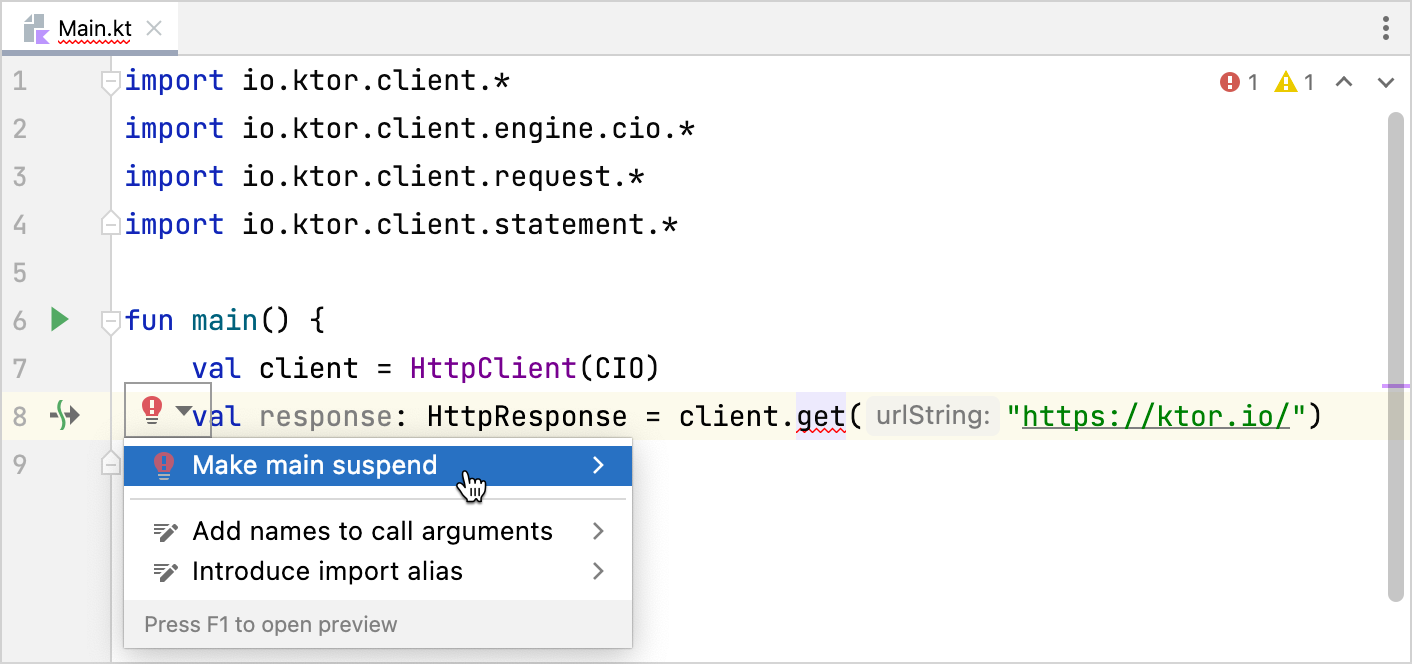Select Introduce import alias intention
The height and width of the screenshot is (664, 1412).
click(327, 571)
